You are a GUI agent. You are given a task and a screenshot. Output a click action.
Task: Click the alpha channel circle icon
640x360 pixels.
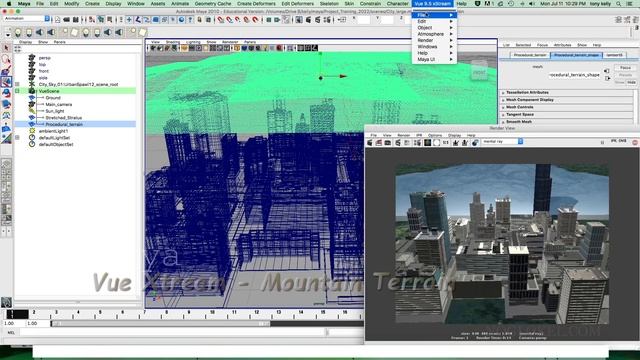pyautogui.click(x=436, y=142)
